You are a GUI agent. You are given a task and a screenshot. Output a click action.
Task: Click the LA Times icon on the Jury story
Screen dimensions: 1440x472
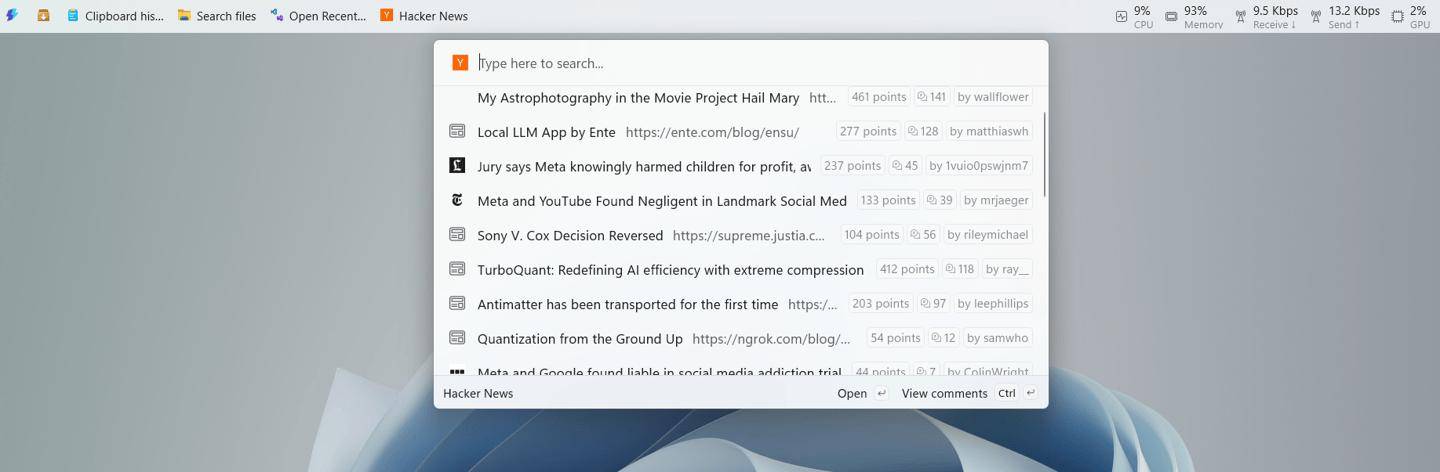point(457,166)
